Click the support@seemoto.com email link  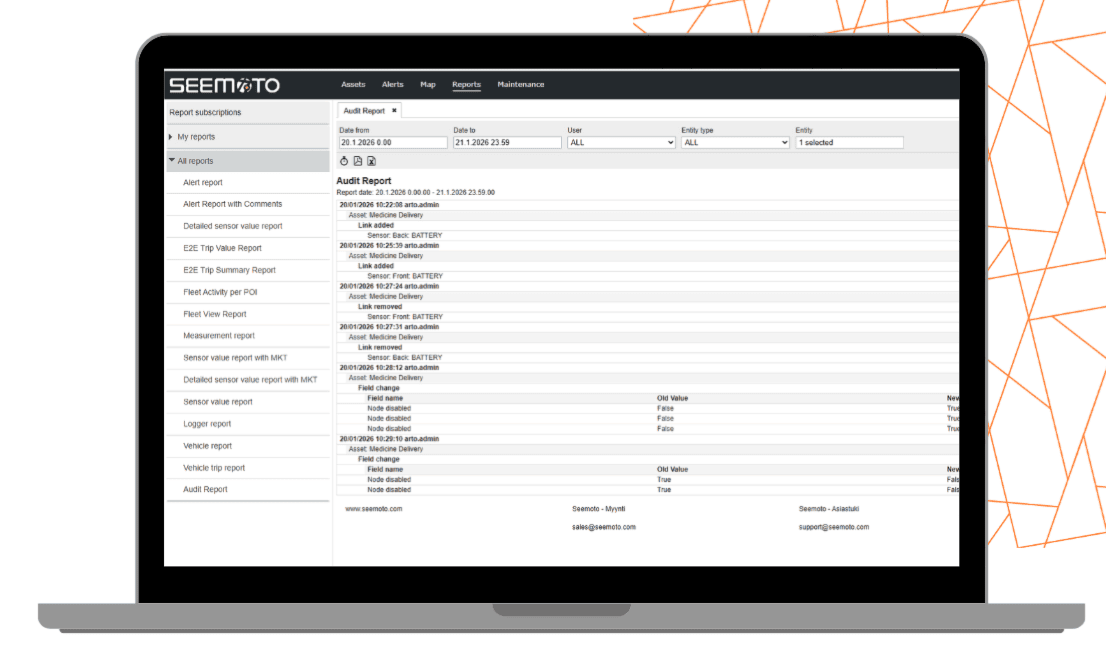pos(833,527)
